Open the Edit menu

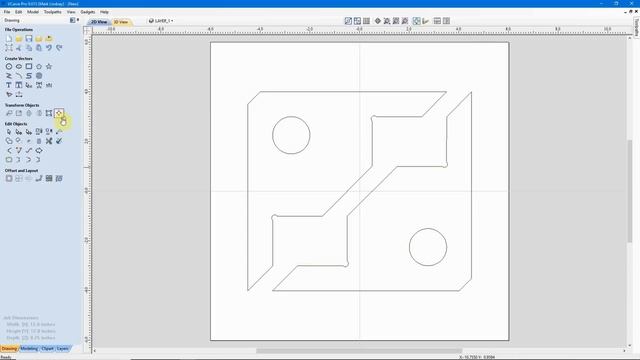click(x=18, y=12)
